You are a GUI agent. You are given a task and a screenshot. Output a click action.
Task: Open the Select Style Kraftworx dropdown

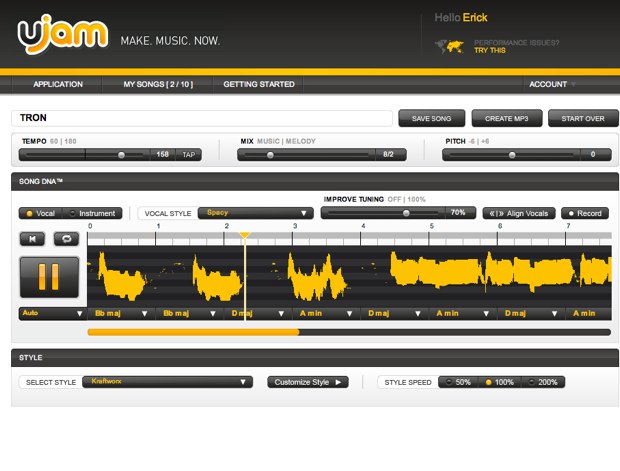tap(168, 382)
